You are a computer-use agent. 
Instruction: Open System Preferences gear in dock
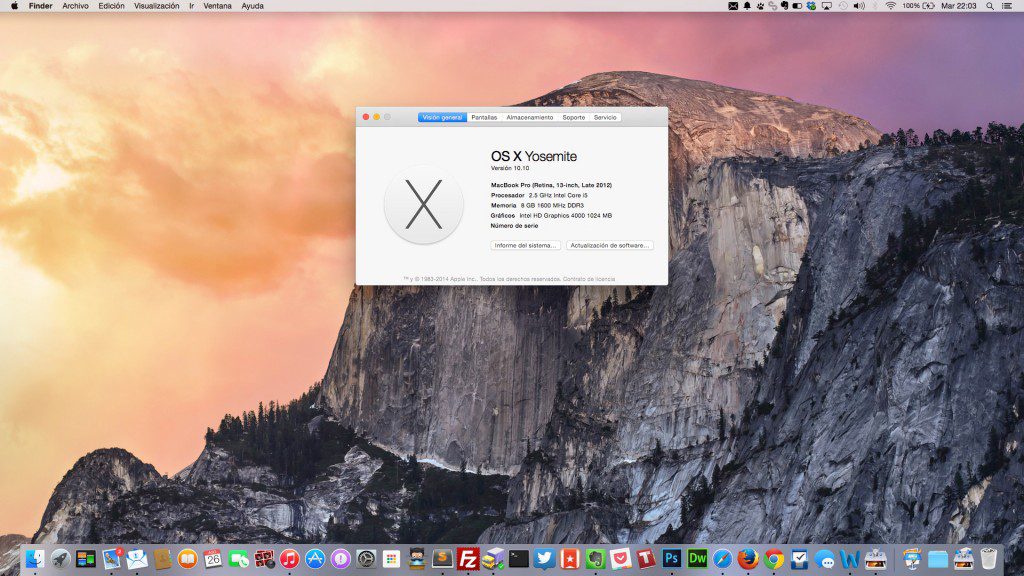pos(366,559)
